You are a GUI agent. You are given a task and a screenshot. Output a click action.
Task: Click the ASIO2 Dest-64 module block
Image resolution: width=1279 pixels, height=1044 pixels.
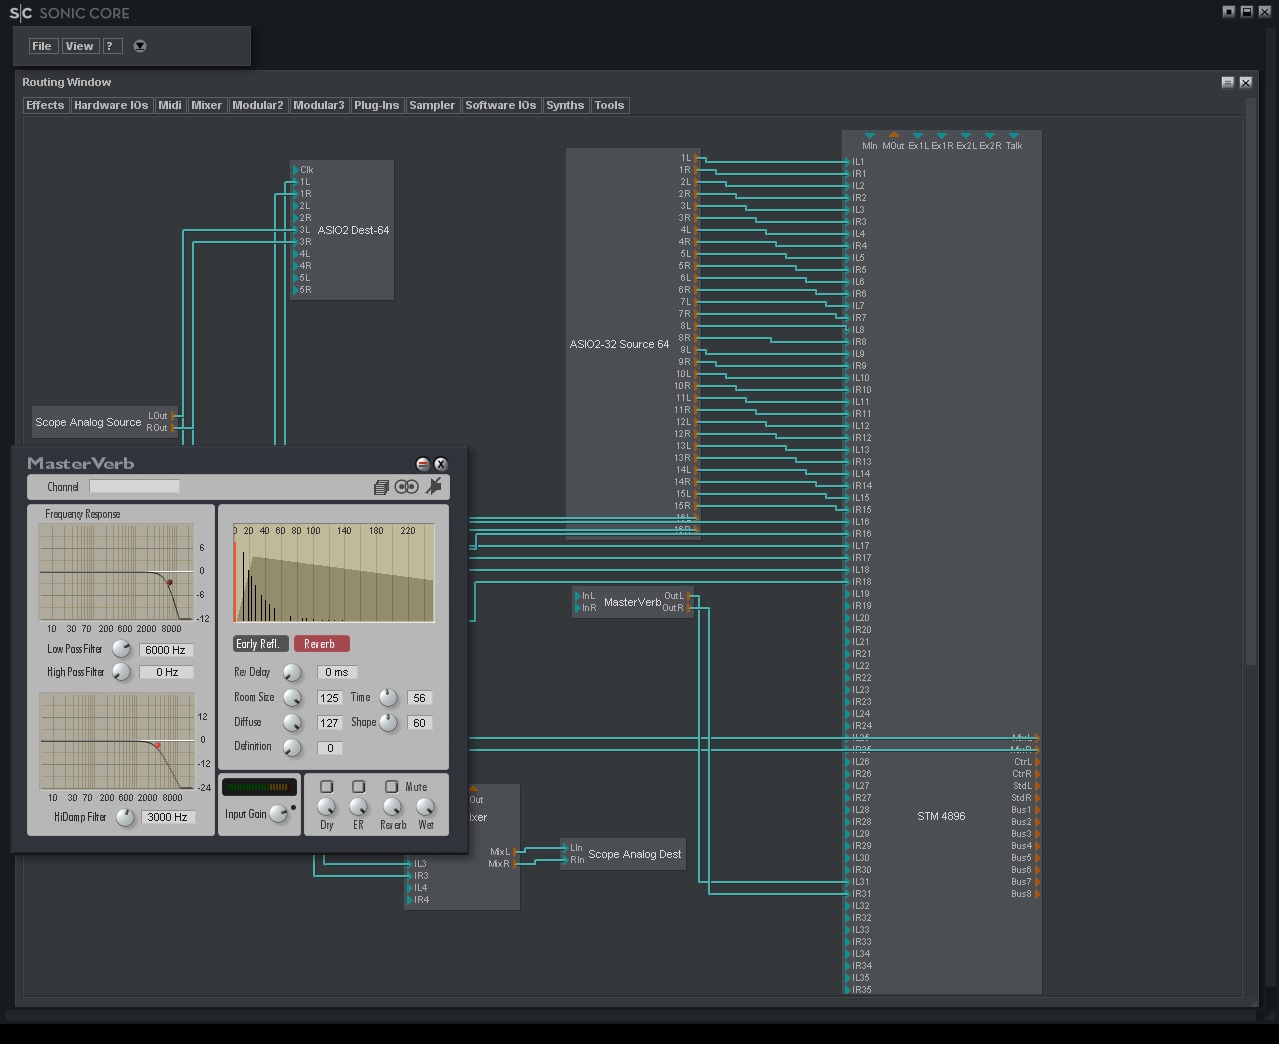tap(353, 230)
